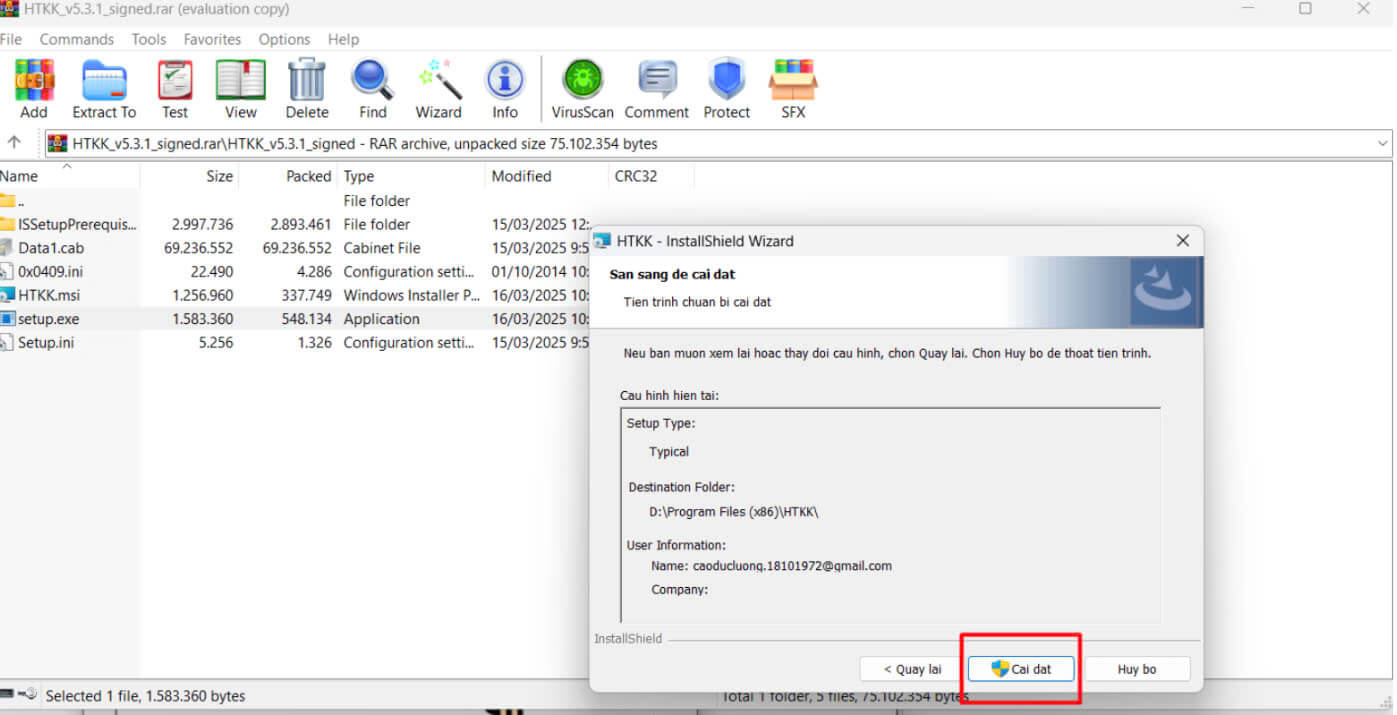Click the 69.236.552 size of Data1.cab

coord(199,248)
